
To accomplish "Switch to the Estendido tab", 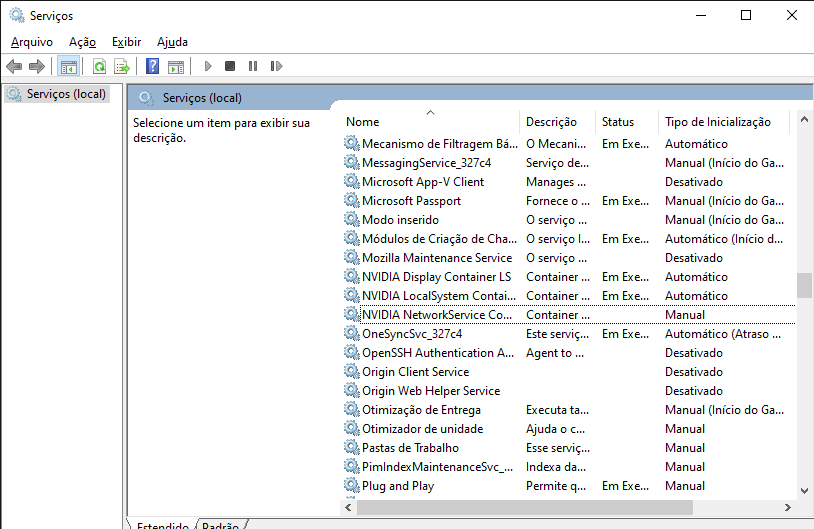I will click(x=162, y=524).
